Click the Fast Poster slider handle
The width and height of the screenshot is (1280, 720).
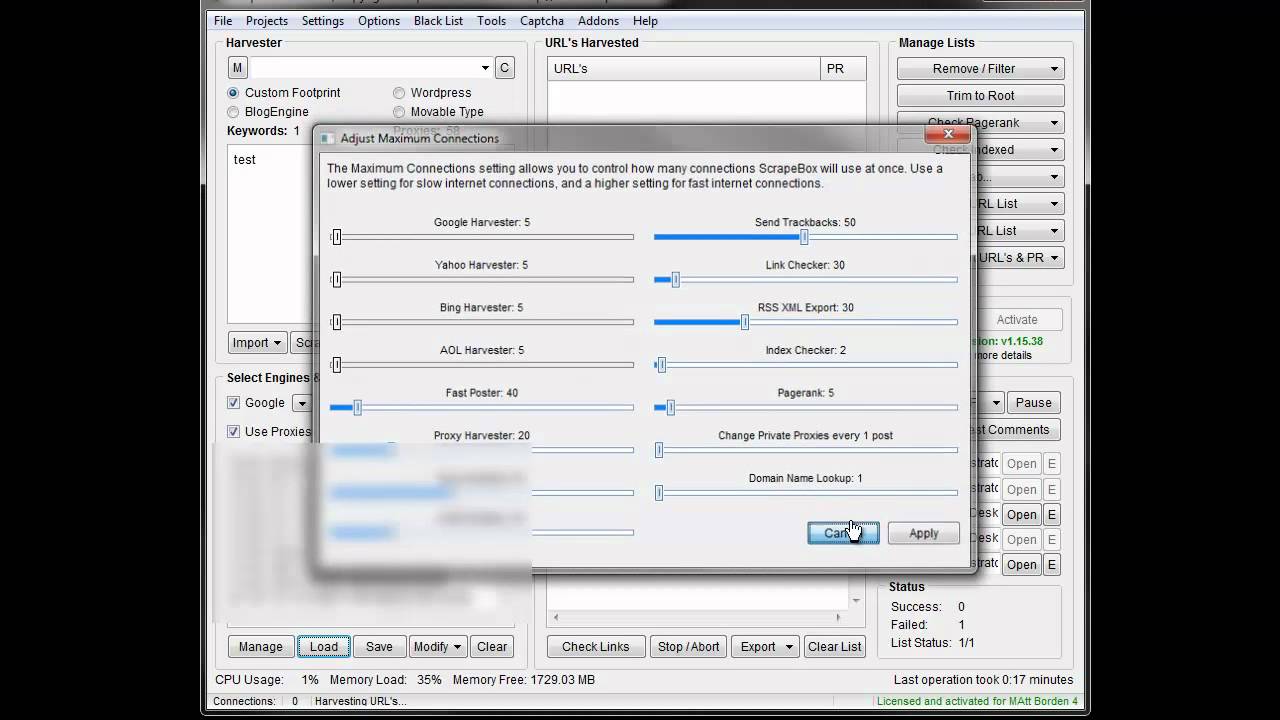tap(357, 408)
